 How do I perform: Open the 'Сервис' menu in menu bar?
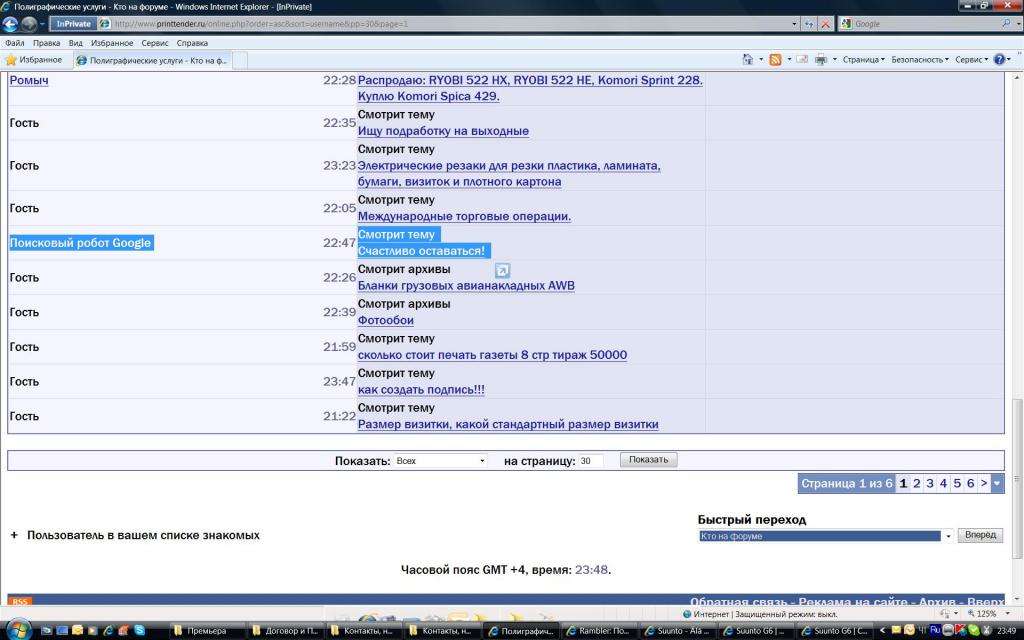click(154, 43)
